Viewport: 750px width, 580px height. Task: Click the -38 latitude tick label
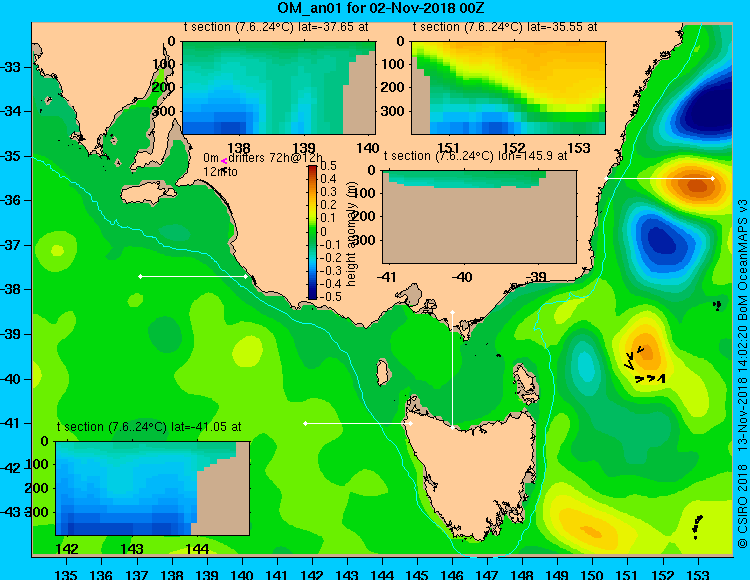(x=10, y=290)
